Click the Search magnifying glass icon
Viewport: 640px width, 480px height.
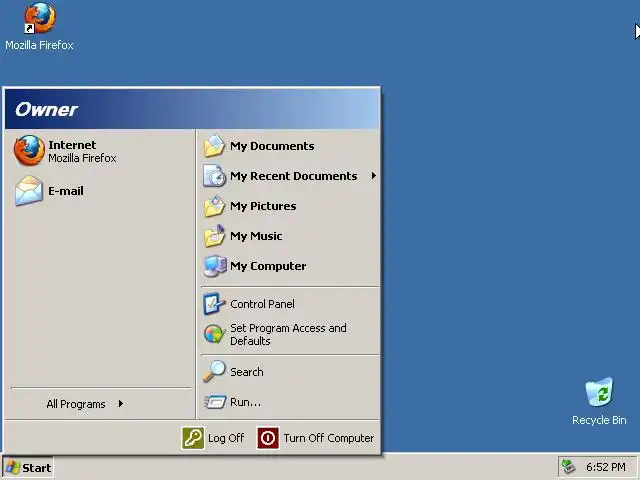coord(214,371)
